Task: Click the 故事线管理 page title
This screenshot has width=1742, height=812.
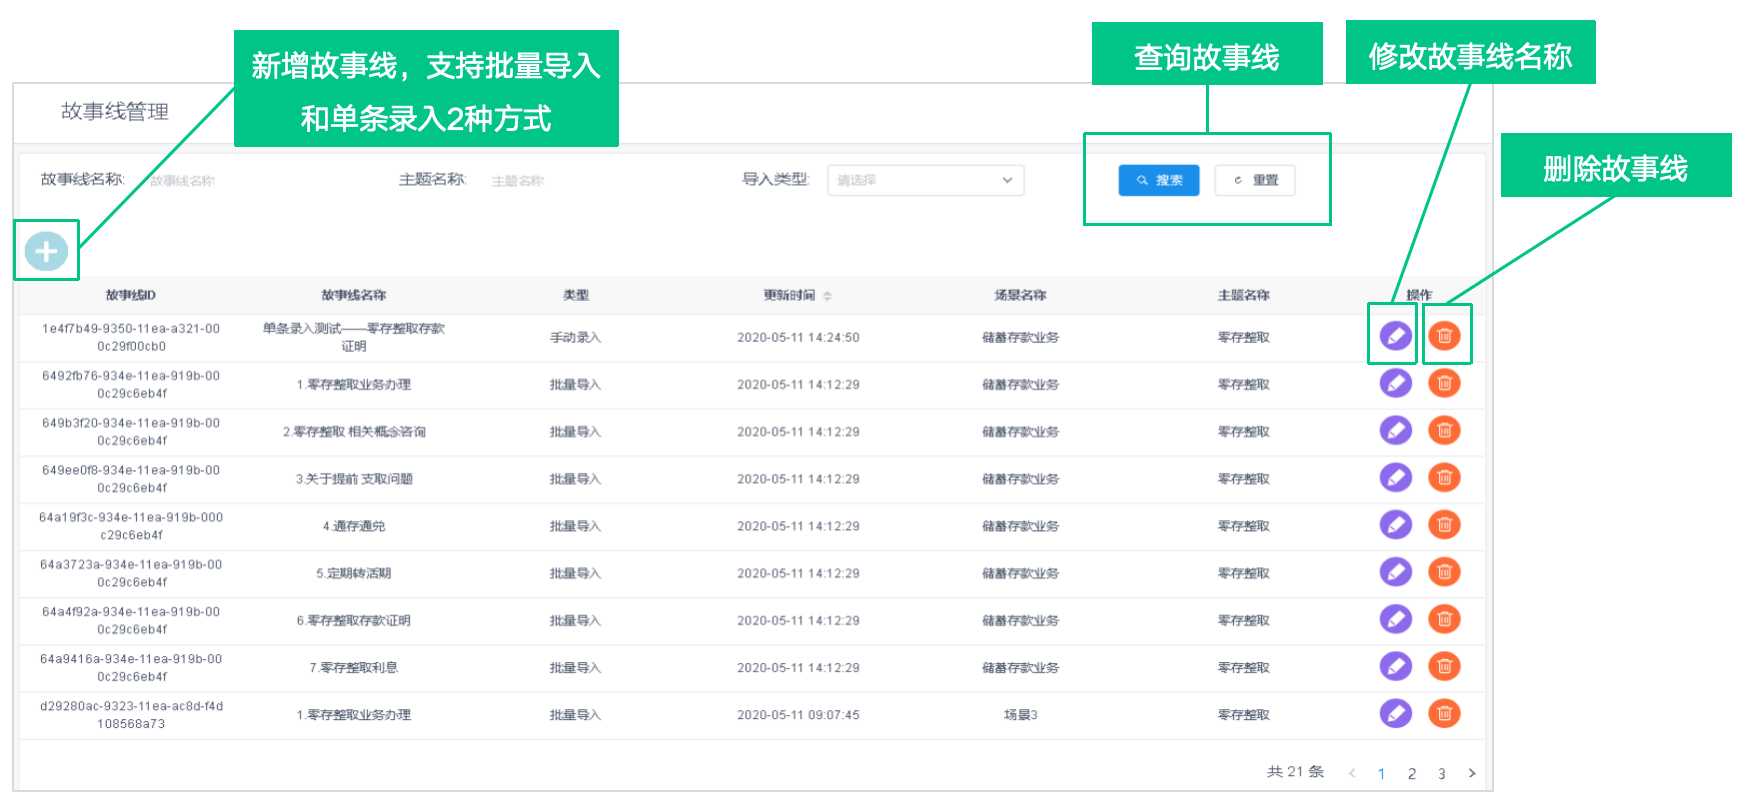Action: pos(115,111)
